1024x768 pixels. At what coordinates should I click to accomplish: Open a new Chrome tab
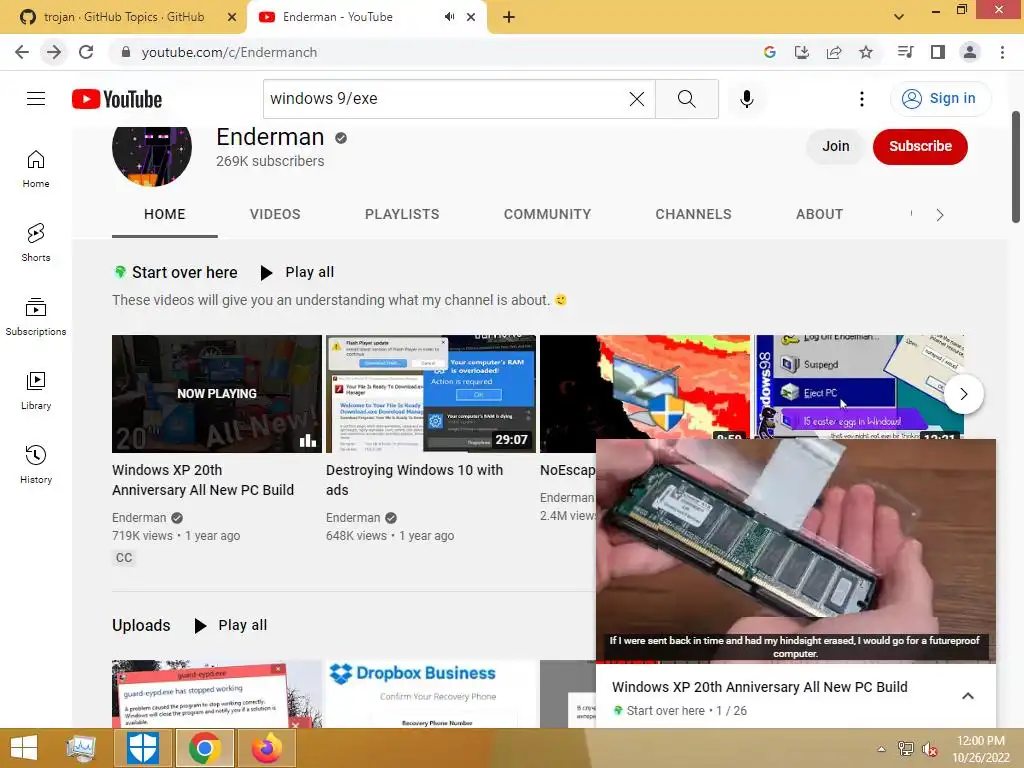[509, 17]
